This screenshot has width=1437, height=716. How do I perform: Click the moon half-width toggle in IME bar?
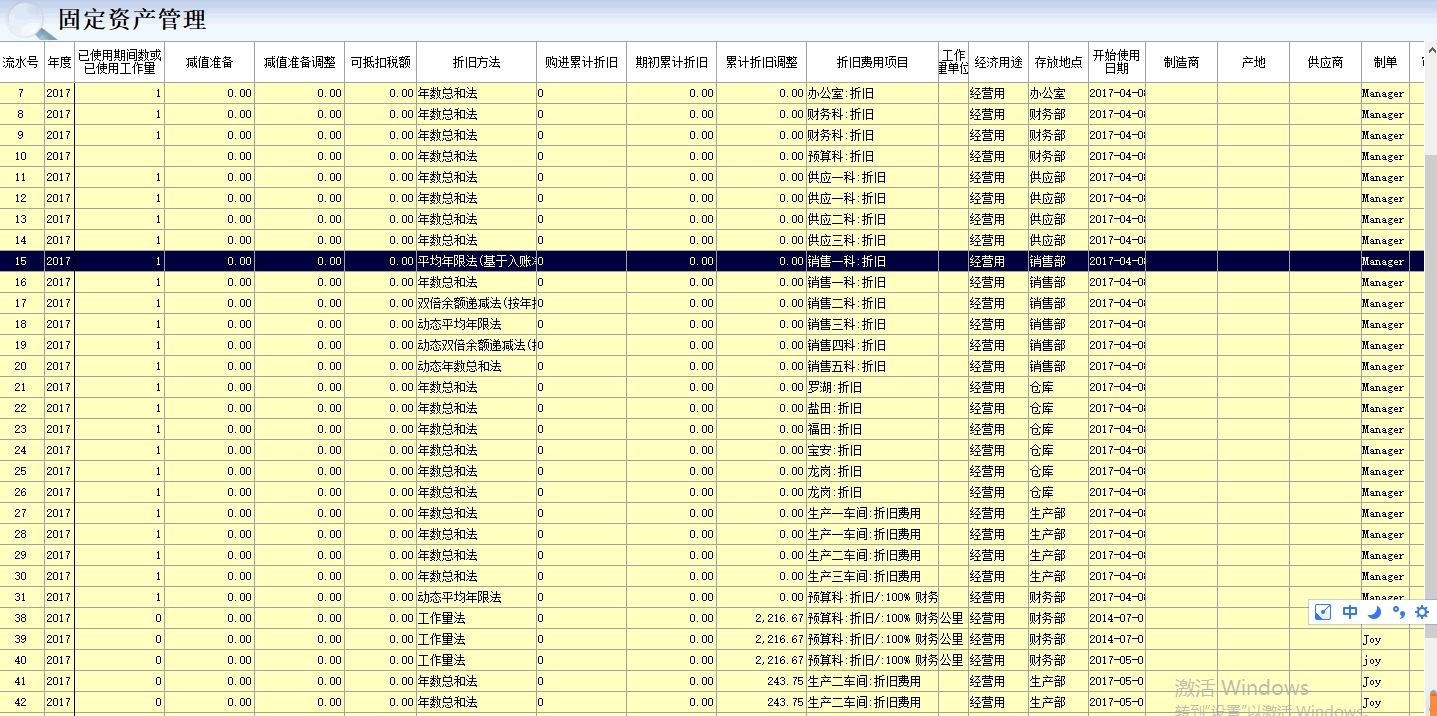point(1374,612)
